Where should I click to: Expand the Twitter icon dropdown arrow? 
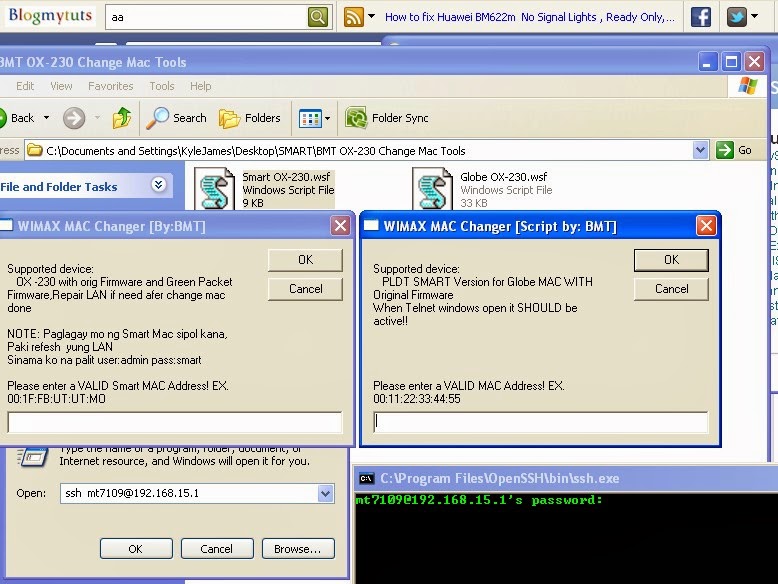coord(755,16)
